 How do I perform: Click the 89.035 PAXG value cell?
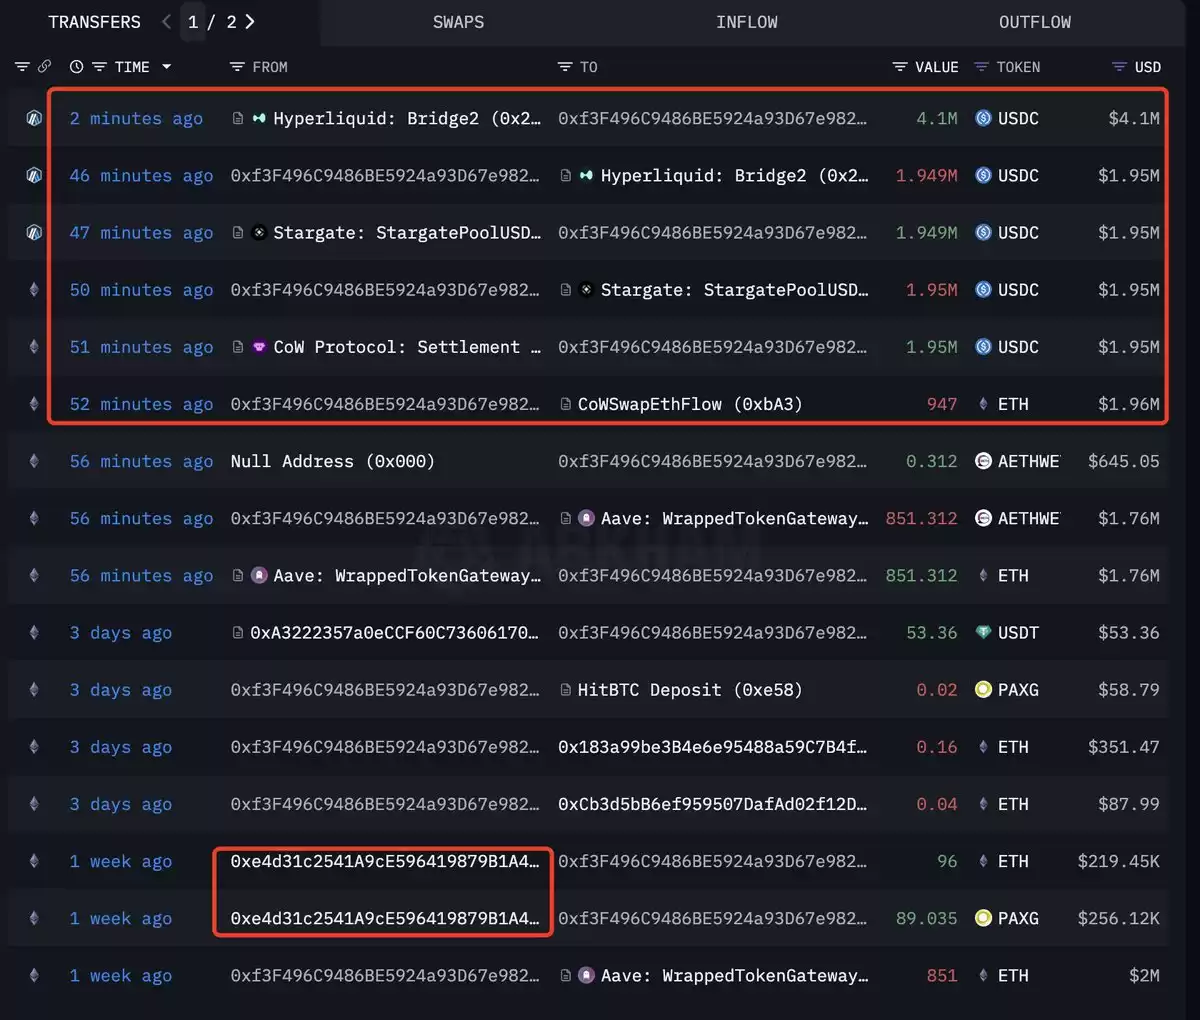tap(926, 918)
